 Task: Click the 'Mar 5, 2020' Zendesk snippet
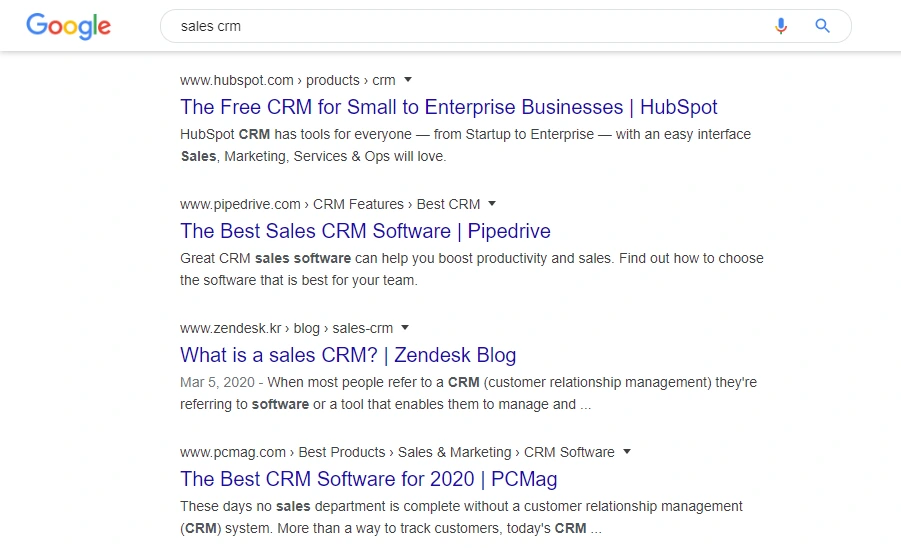tap(468, 393)
